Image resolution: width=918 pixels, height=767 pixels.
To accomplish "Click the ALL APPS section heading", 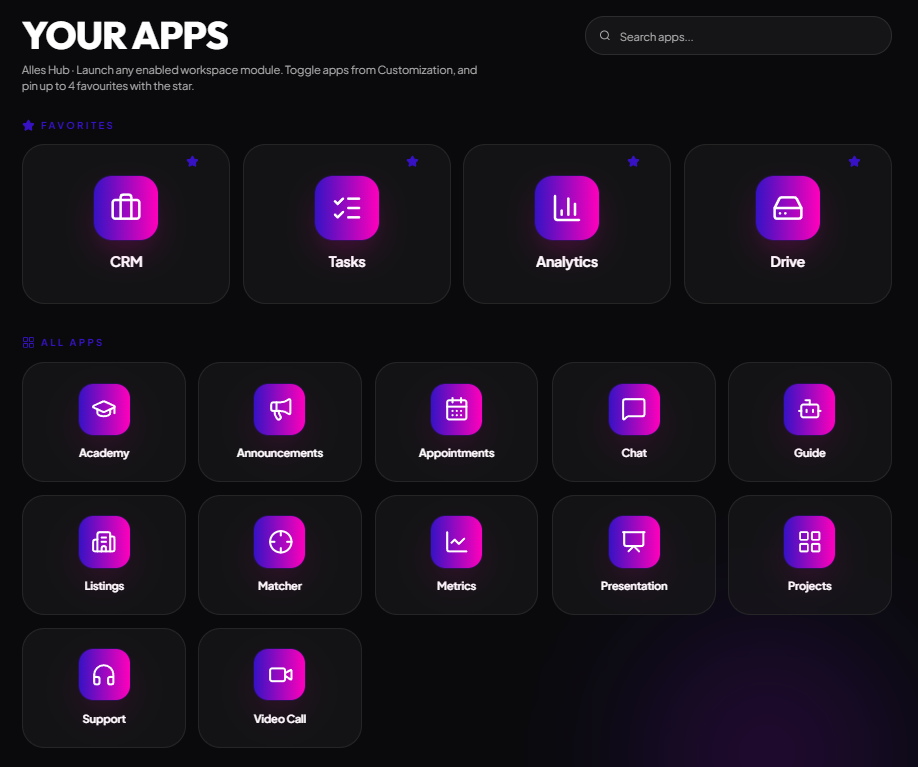I will pos(71,343).
